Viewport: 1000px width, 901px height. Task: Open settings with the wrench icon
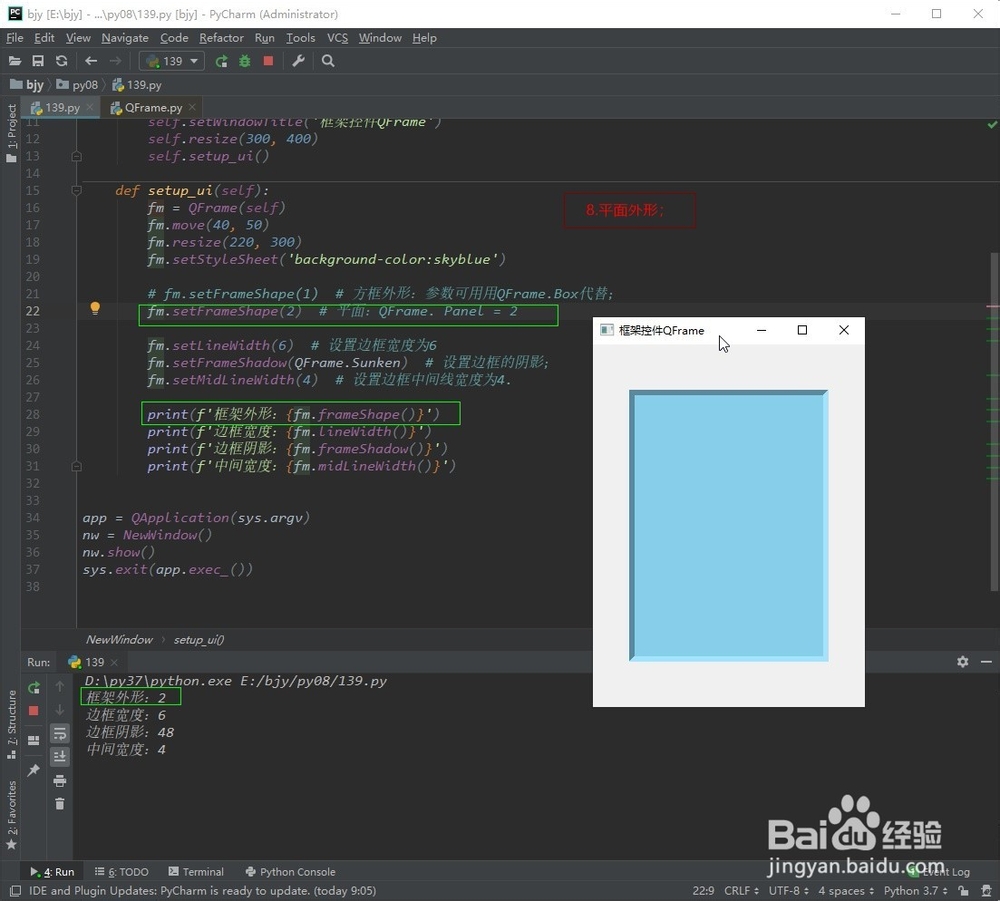pos(298,61)
